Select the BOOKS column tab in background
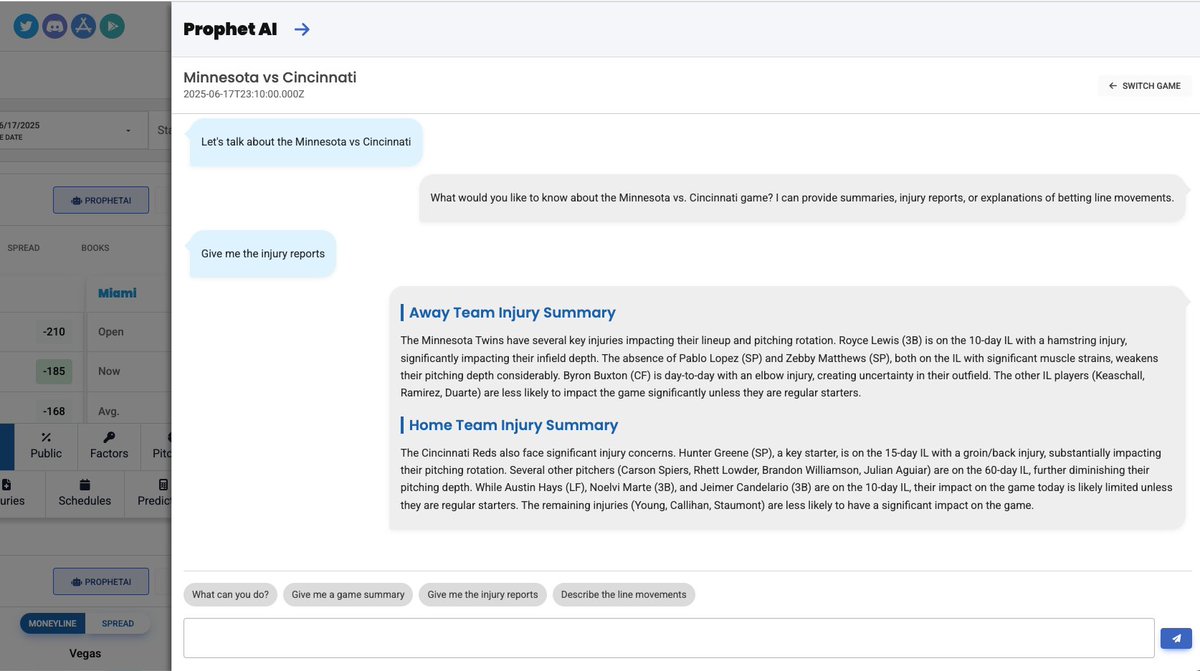This screenshot has width=1200, height=671. [x=95, y=248]
